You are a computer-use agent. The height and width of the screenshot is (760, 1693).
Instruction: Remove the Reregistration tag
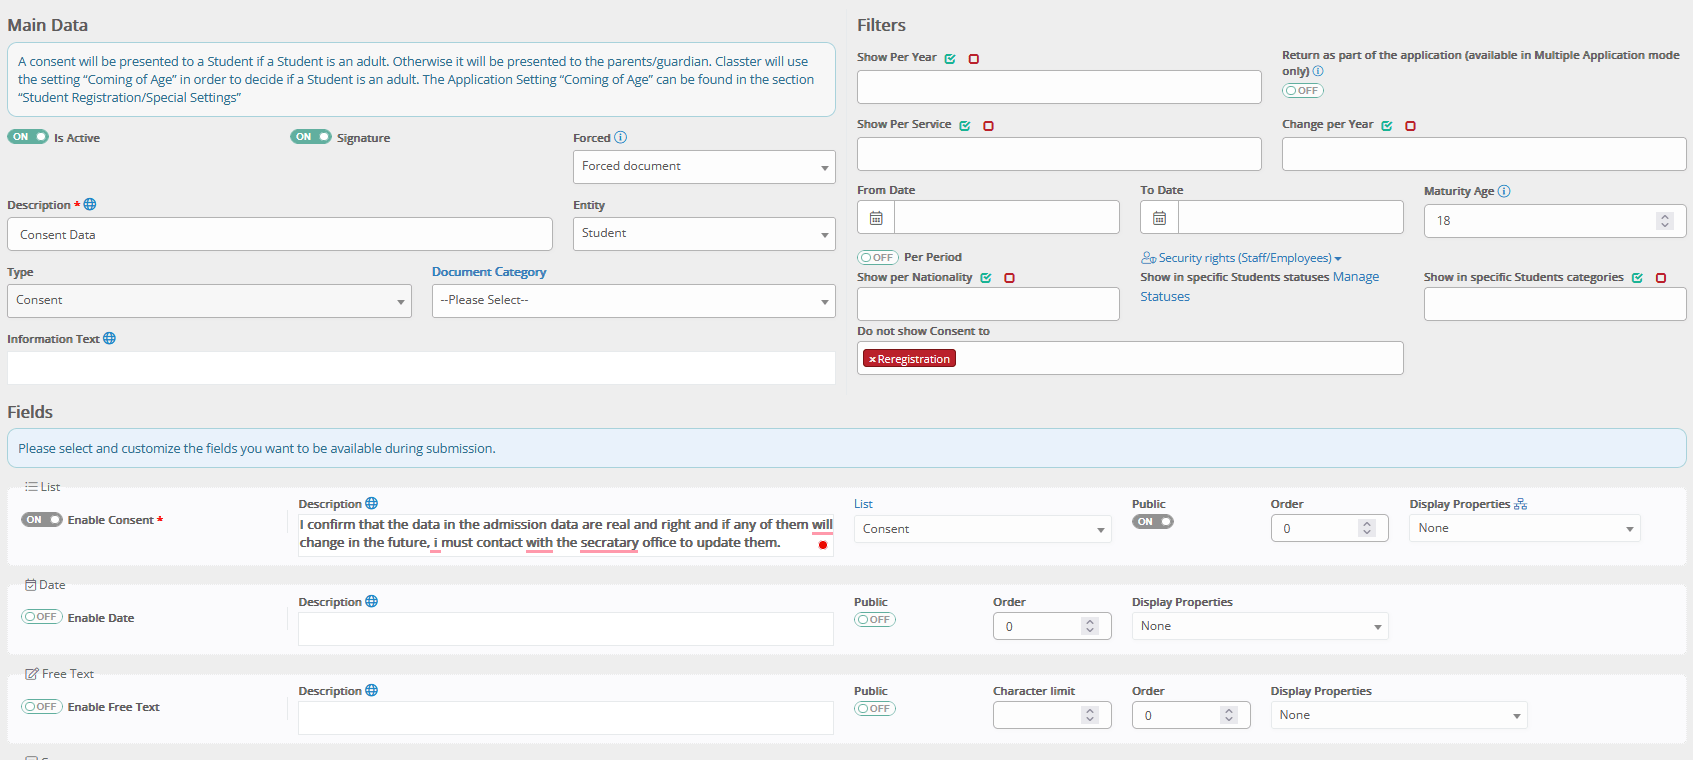coord(872,359)
